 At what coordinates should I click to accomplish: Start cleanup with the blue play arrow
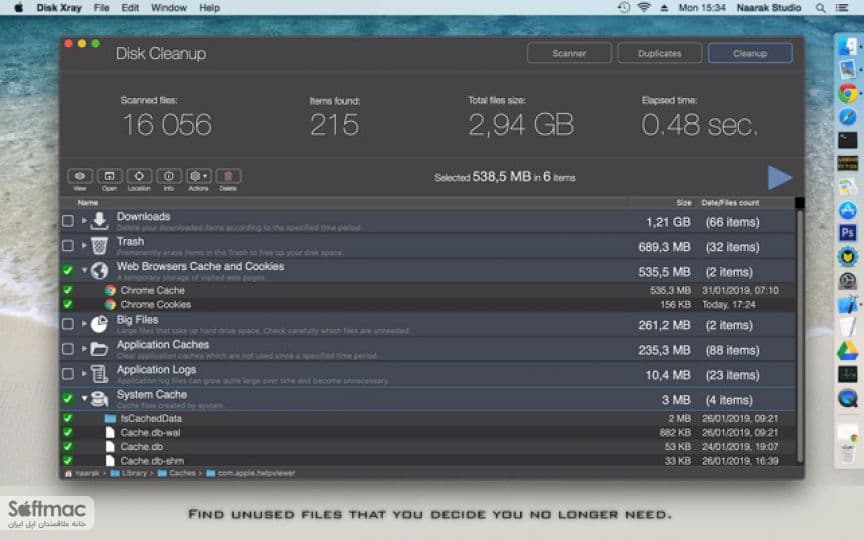tap(780, 177)
